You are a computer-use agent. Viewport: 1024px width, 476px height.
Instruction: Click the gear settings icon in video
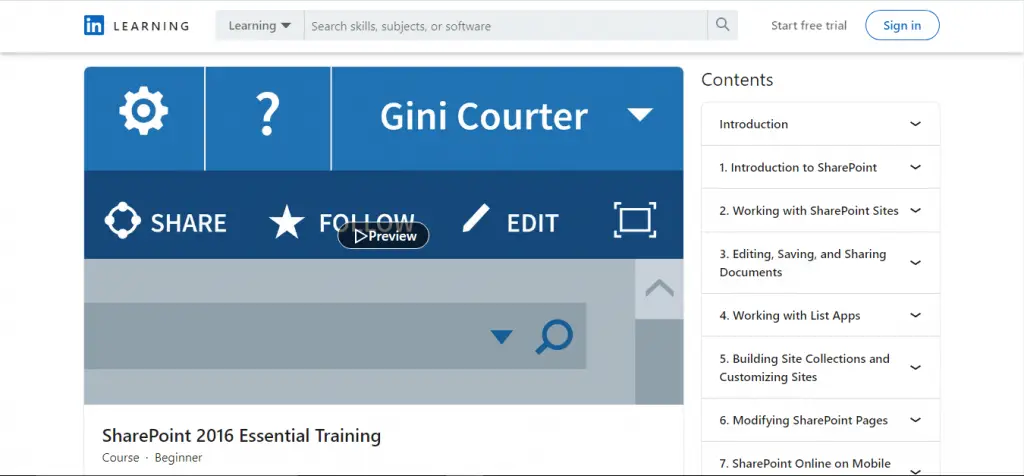point(144,112)
